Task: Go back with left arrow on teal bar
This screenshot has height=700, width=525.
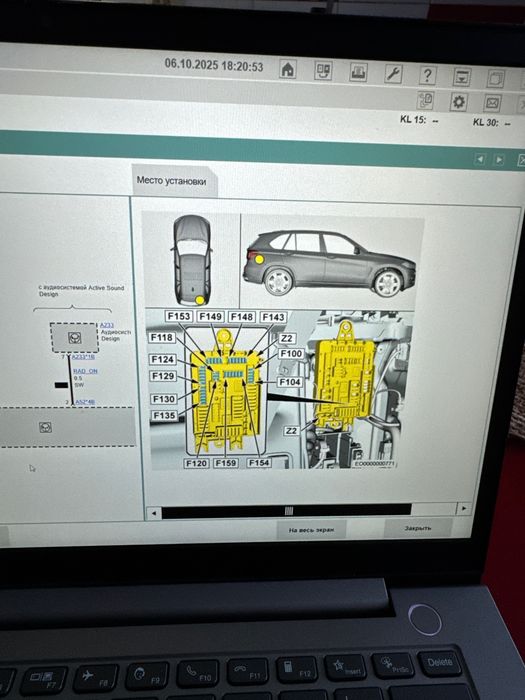Action: click(x=479, y=159)
